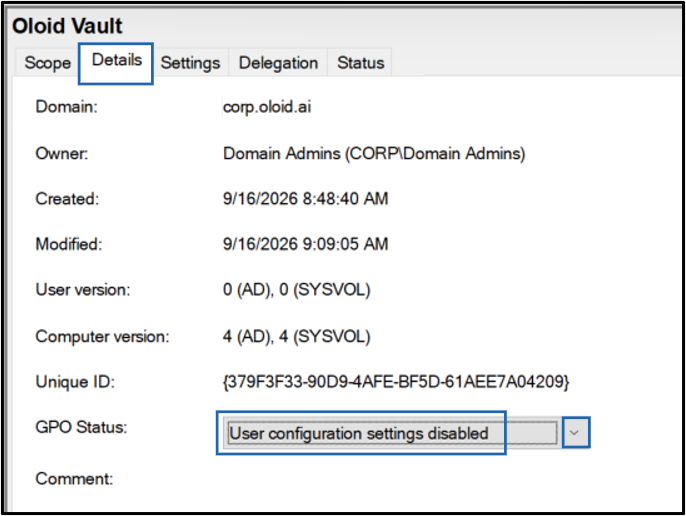
Task: Click the Modified: label
Action: click(69, 244)
